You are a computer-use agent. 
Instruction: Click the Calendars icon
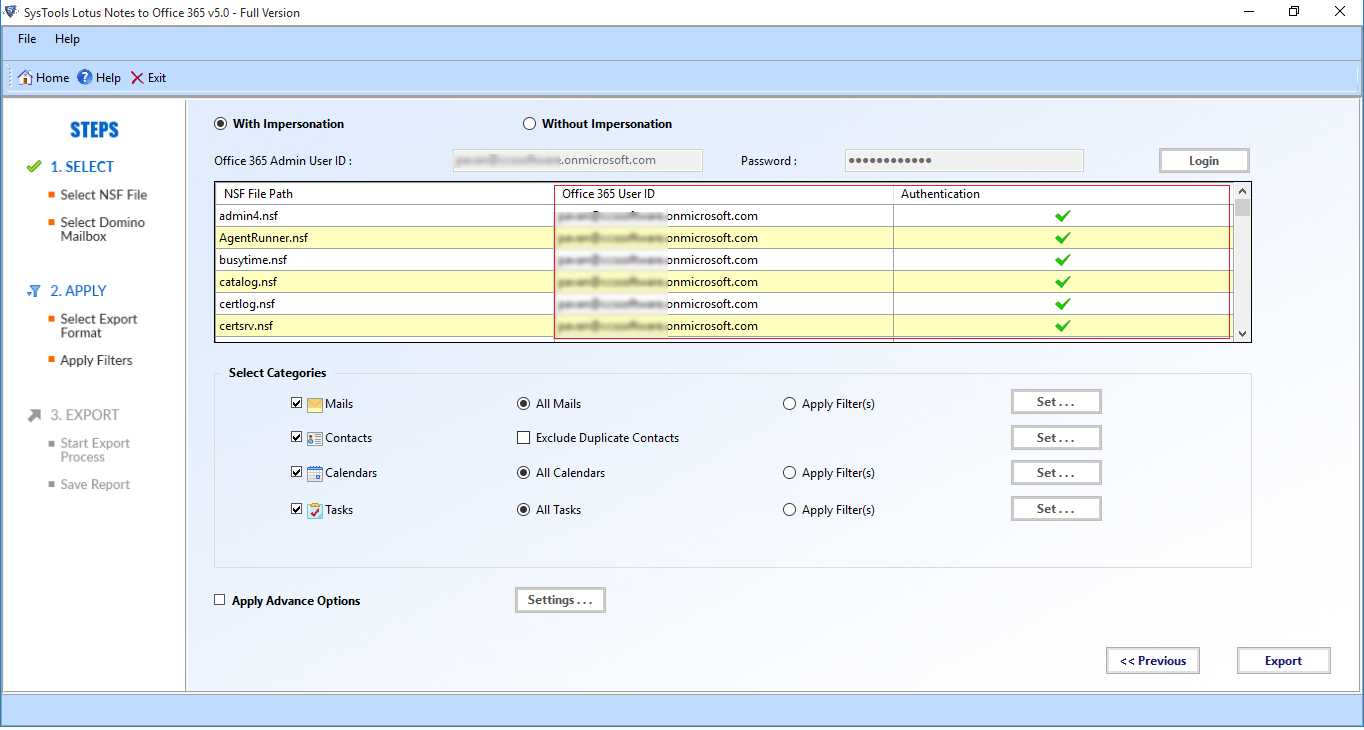pyautogui.click(x=315, y=474)
